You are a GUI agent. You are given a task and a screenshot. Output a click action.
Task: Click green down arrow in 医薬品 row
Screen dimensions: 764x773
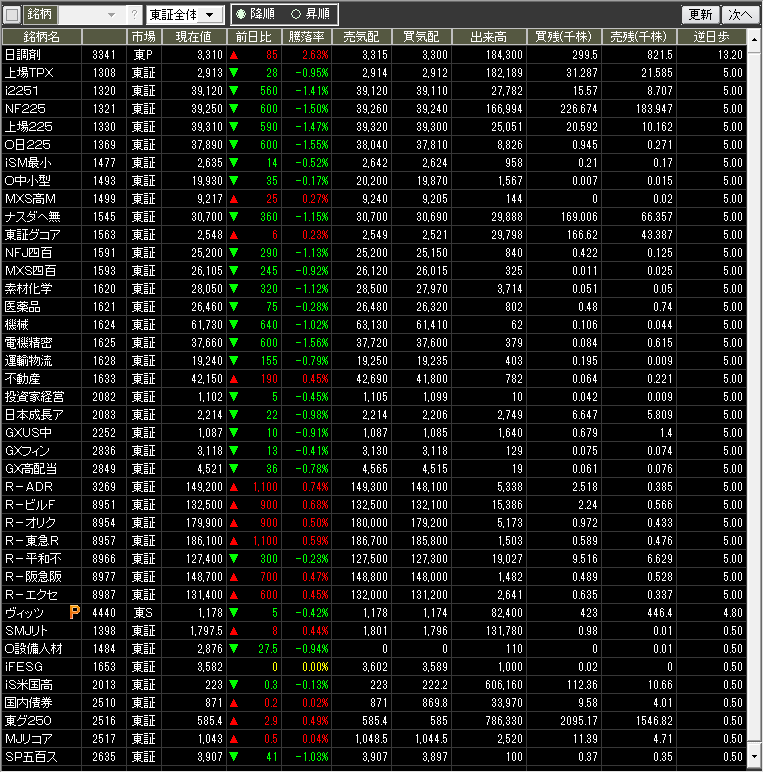tap(234, 307)
